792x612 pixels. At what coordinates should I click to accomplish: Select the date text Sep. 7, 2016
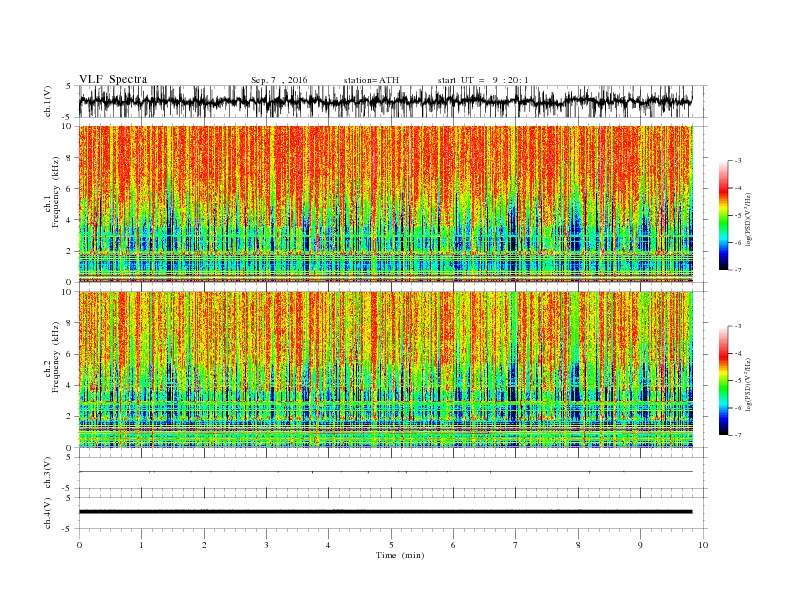click(279, 80)
